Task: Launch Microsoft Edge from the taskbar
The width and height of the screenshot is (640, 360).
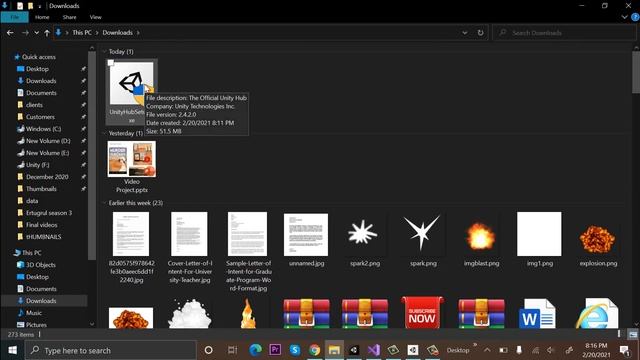Action: coord(255,350)
